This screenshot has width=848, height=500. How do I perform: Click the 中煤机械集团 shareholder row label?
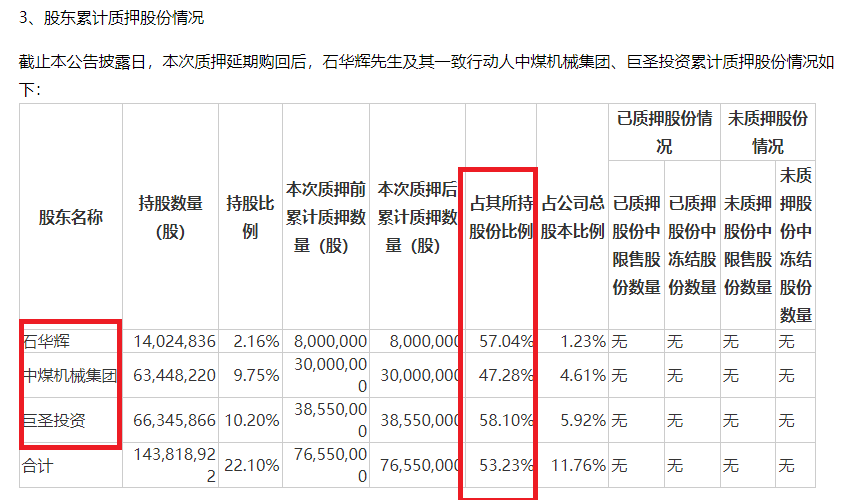70,377
